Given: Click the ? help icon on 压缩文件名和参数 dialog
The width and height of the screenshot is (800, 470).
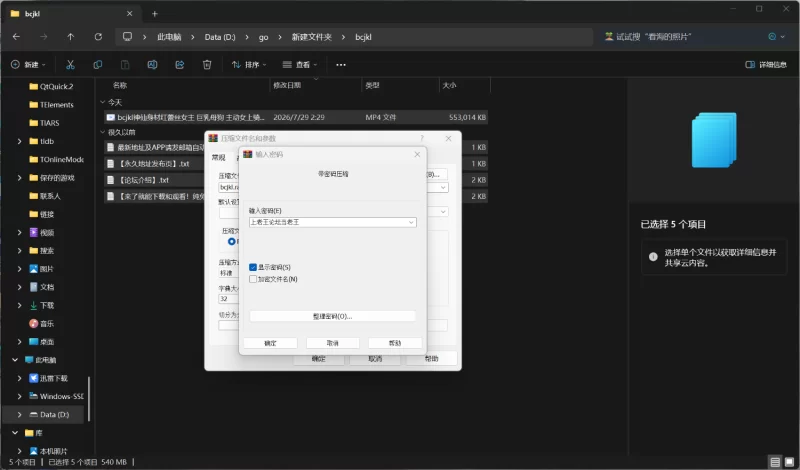Looking at the screenshot, I should [422, 138].
